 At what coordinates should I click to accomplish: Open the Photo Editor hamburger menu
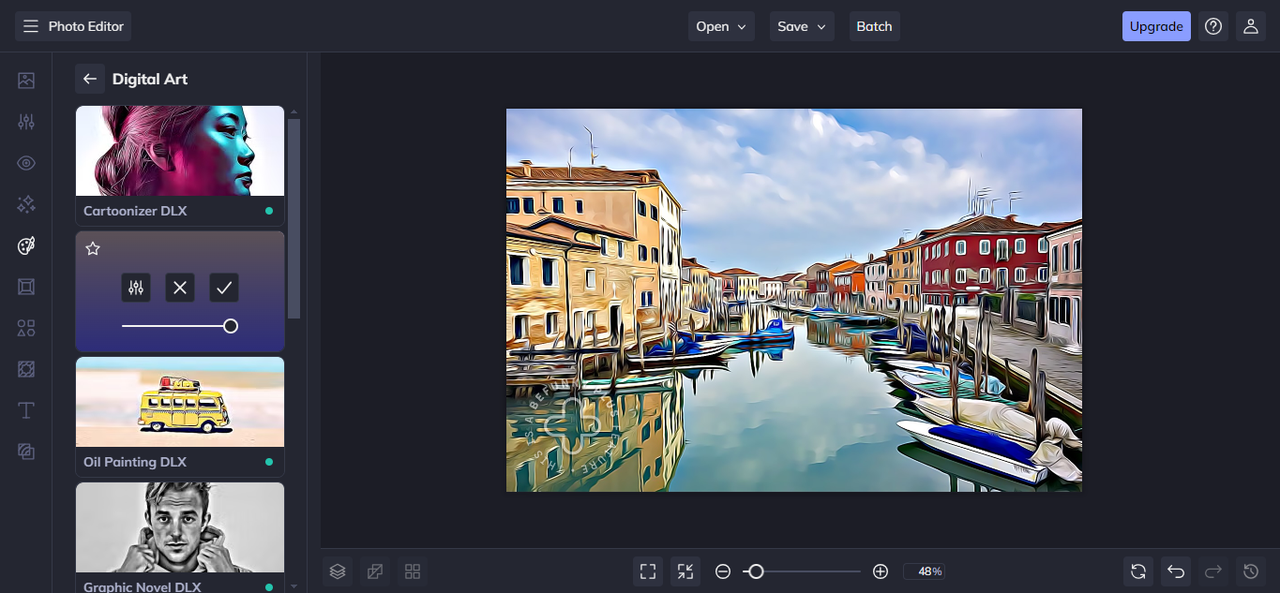pos(31,27)
